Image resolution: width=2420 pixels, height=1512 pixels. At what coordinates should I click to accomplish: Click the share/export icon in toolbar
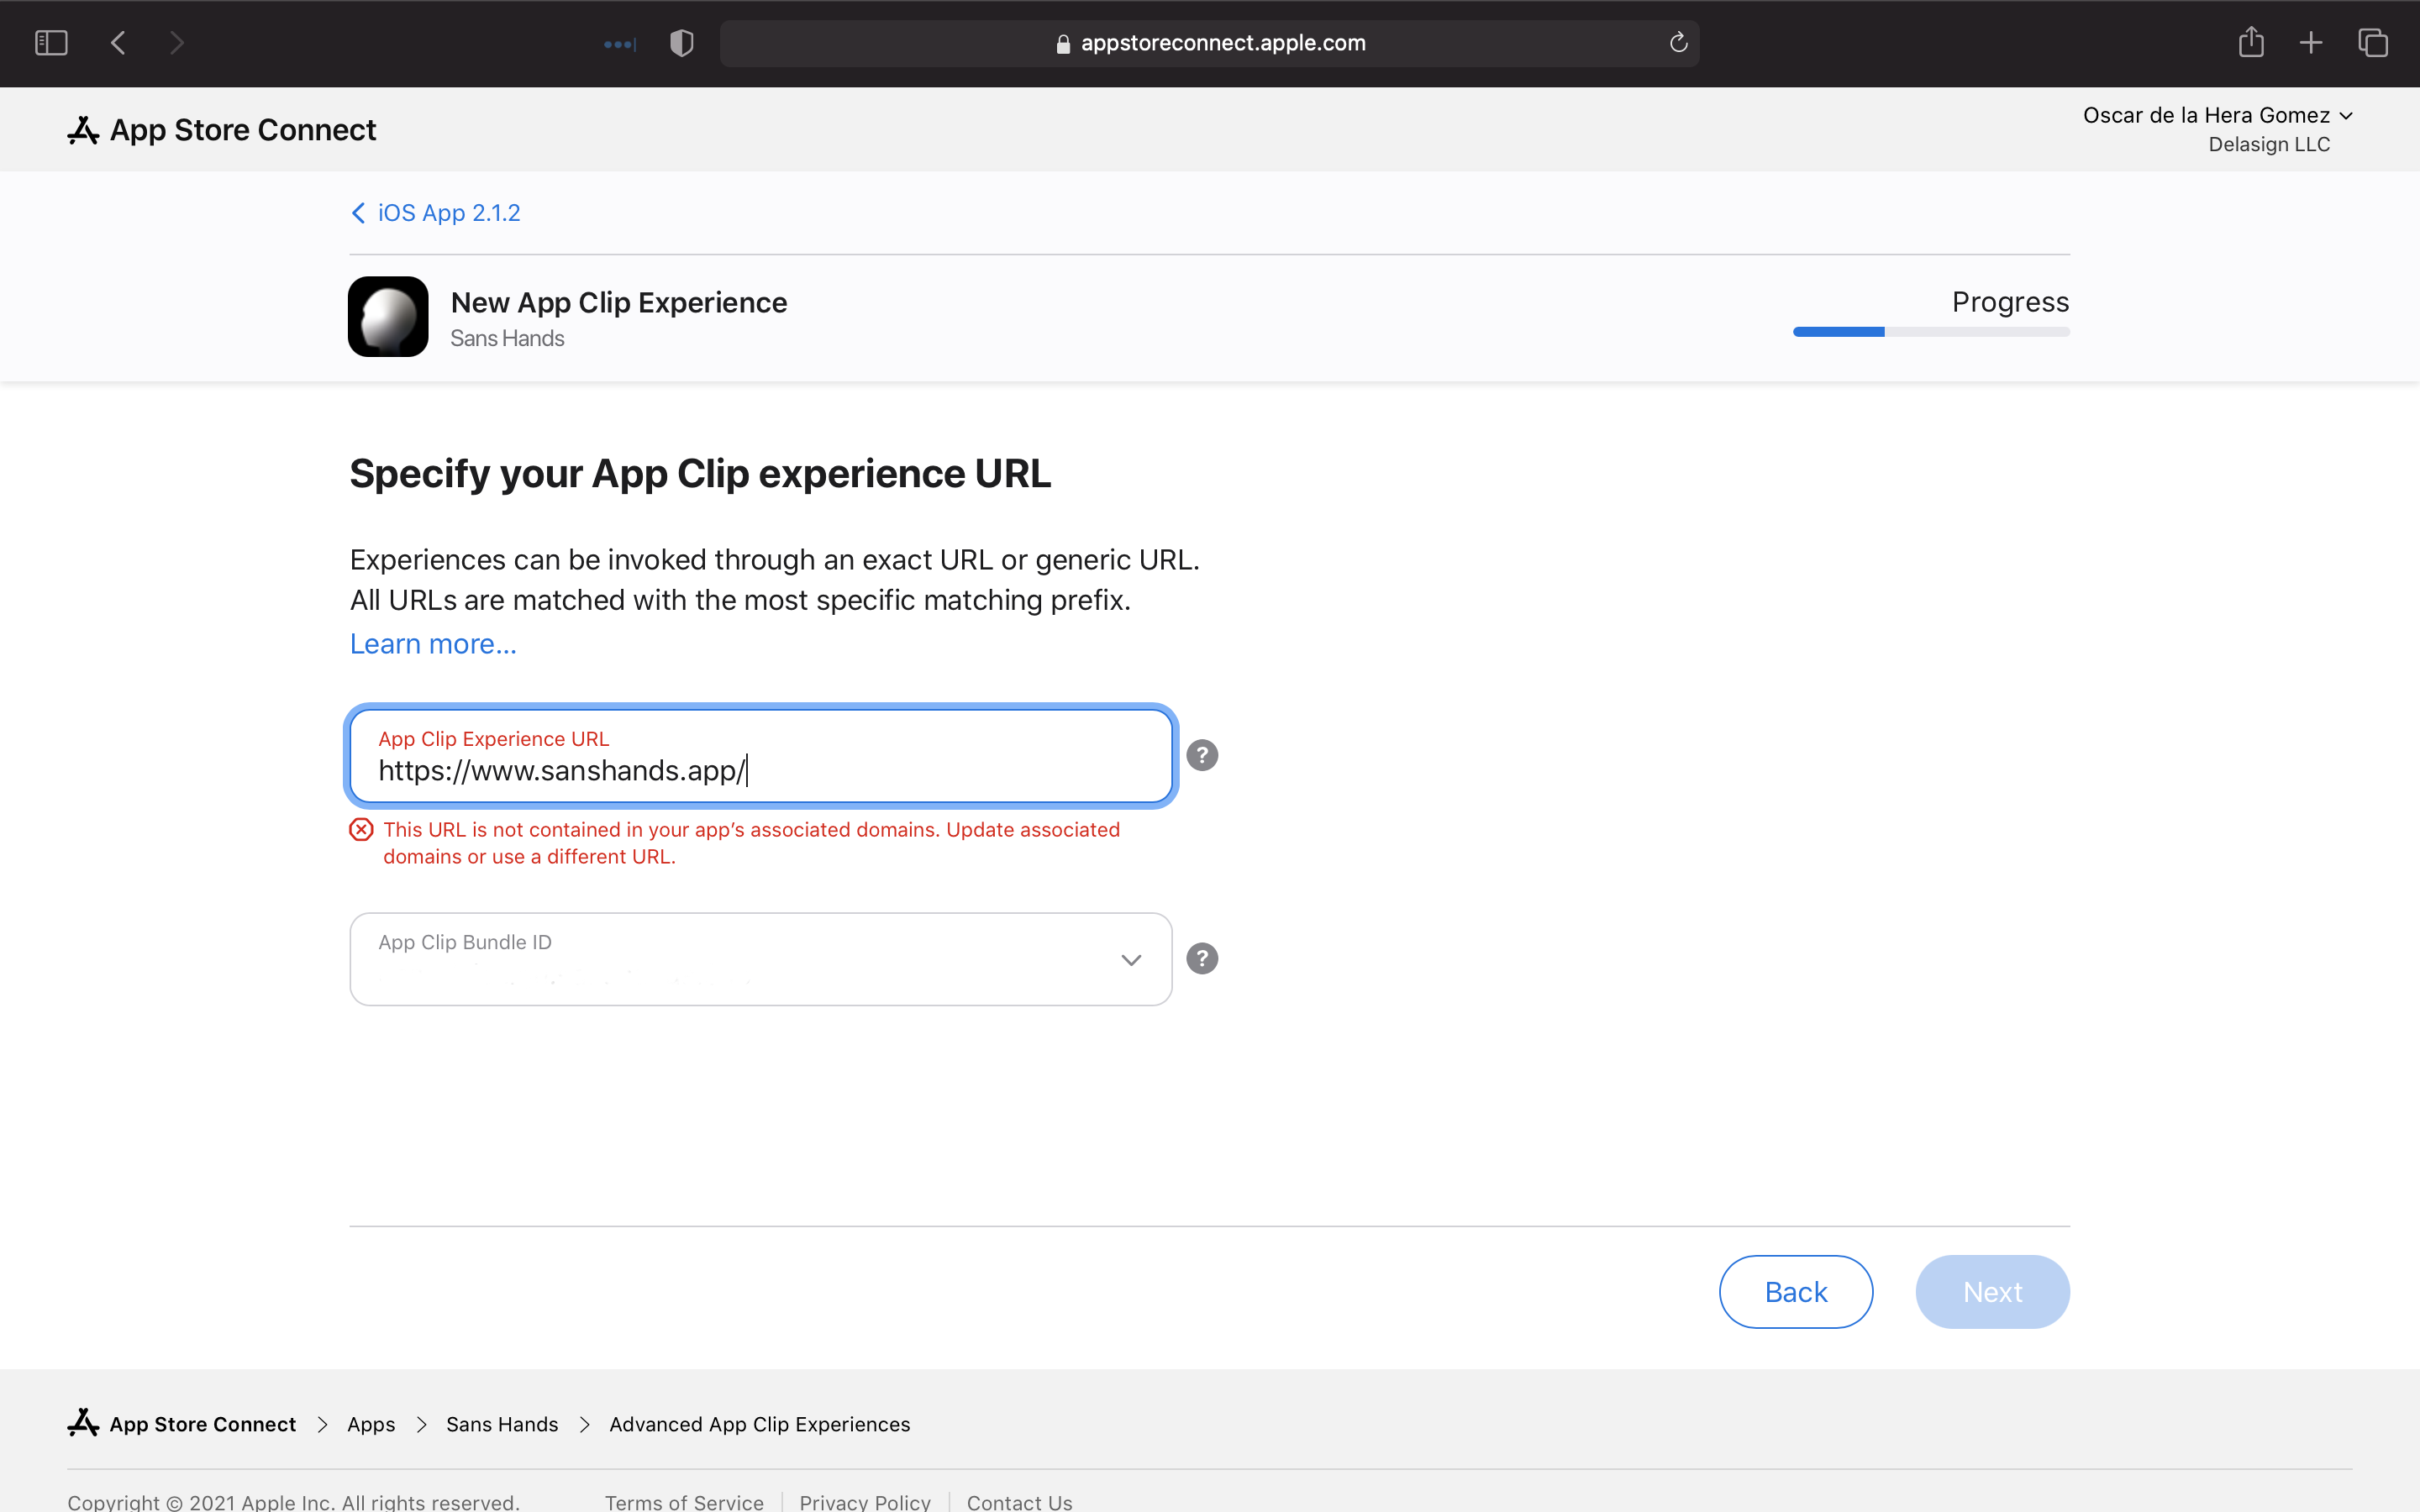click(x=2251, y=44)
